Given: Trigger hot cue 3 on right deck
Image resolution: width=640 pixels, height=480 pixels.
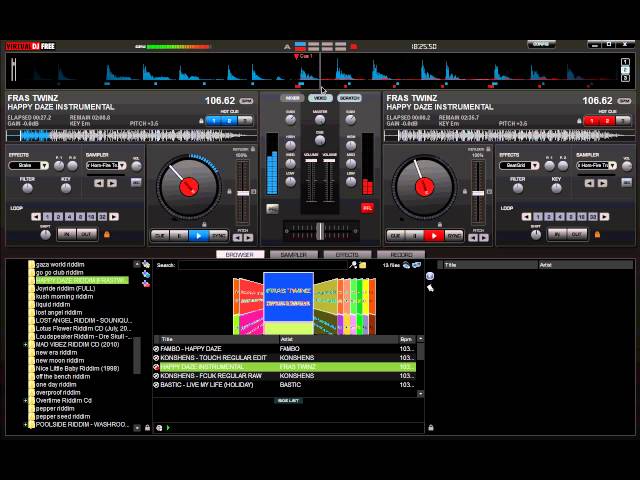Looking at the screenshot, I should pyautogui.click(x=623, y=121).
